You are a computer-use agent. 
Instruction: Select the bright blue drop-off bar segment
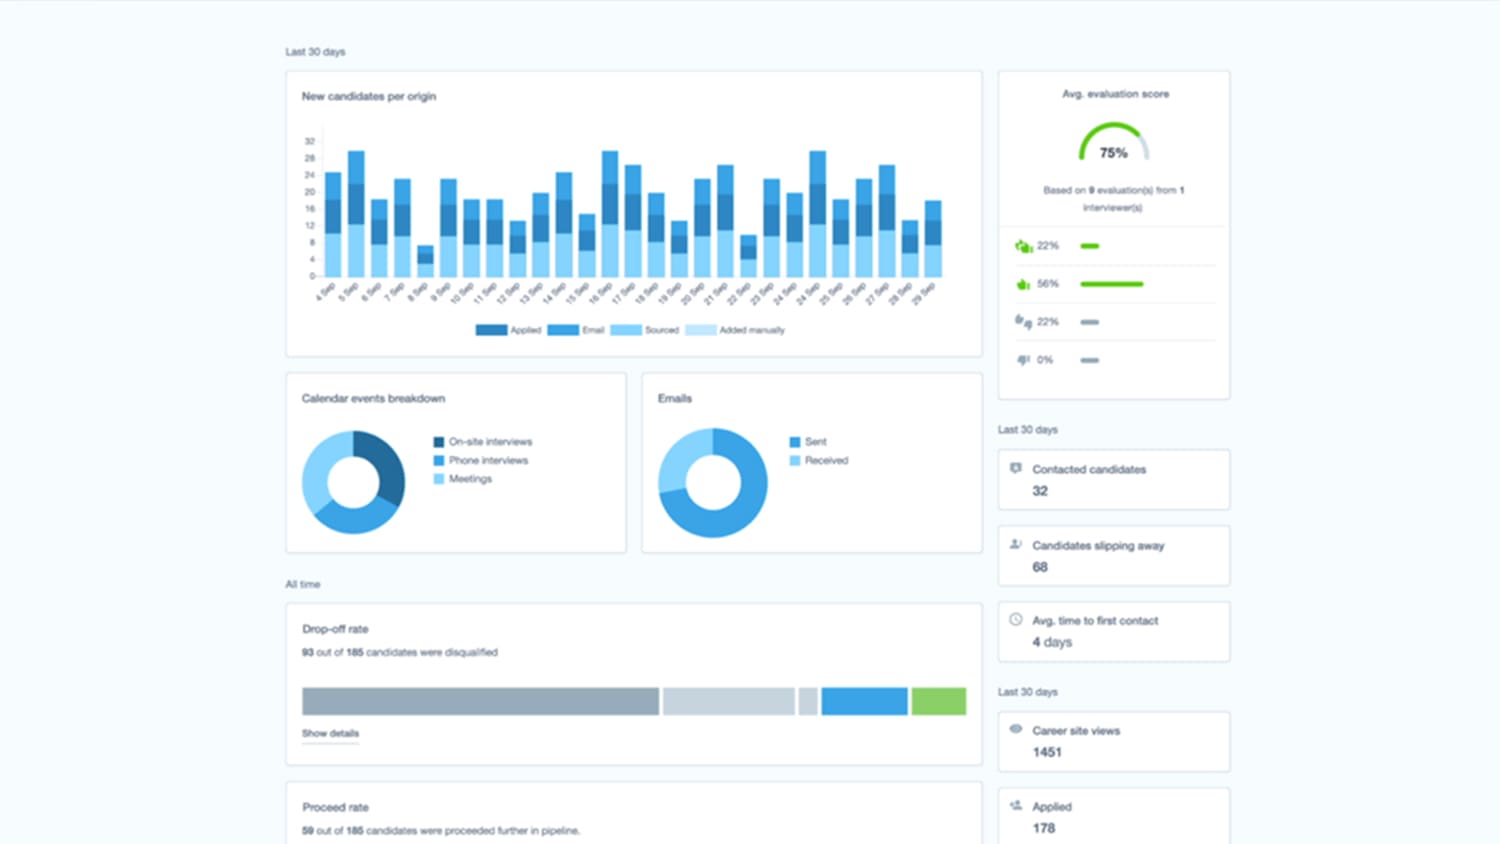[864, 701]
